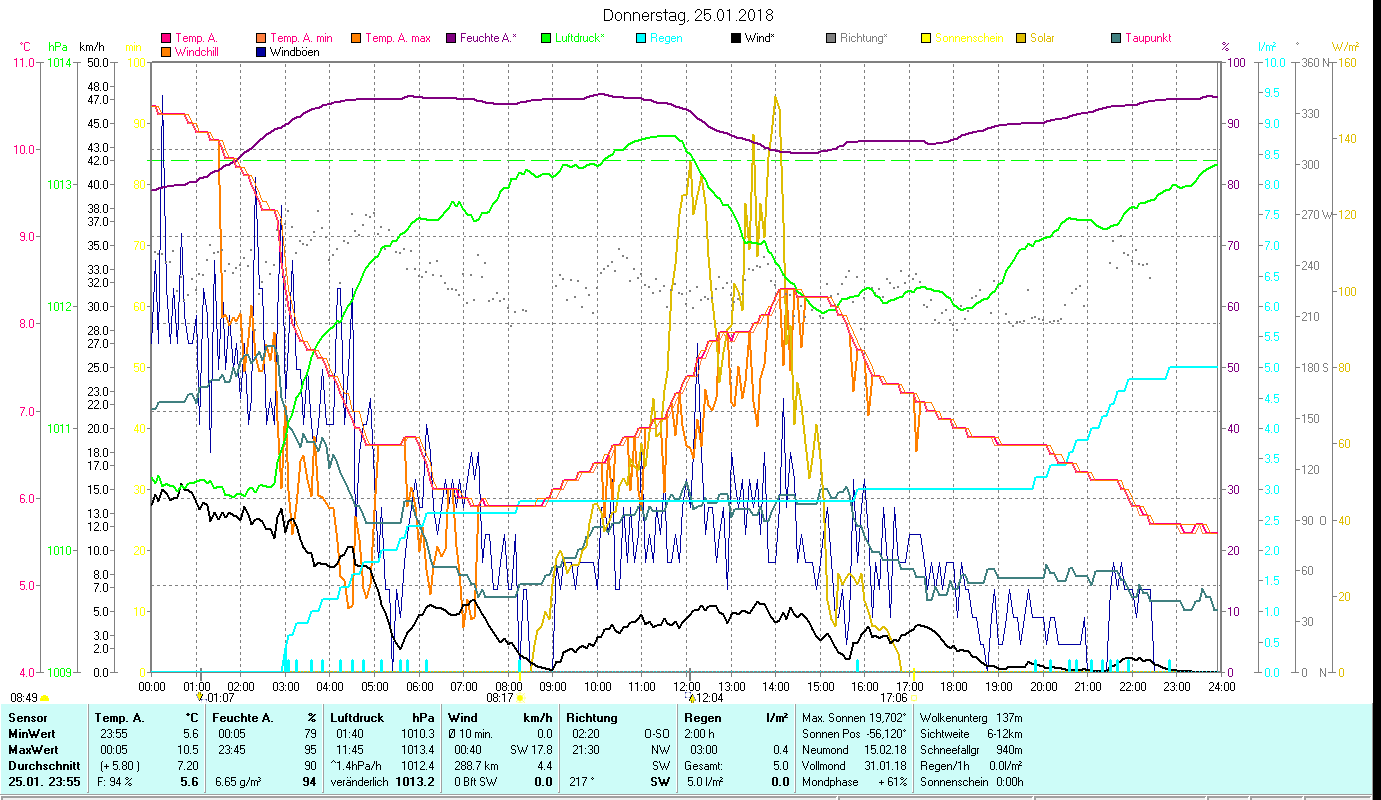1381x800 pixels.
Task: Click the purple Feuchte A. legend swatch
Action: click(450, 39)
